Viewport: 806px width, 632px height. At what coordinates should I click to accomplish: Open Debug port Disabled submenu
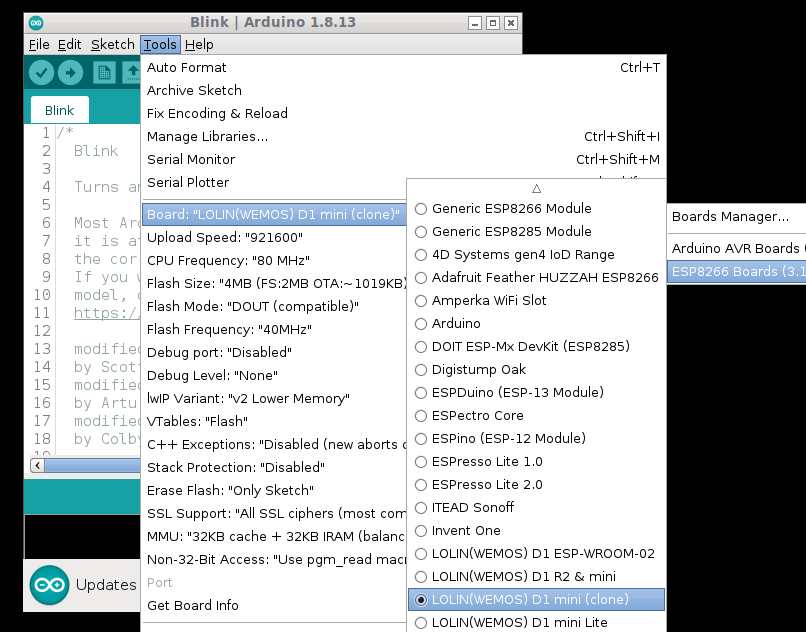pos(274,353)
